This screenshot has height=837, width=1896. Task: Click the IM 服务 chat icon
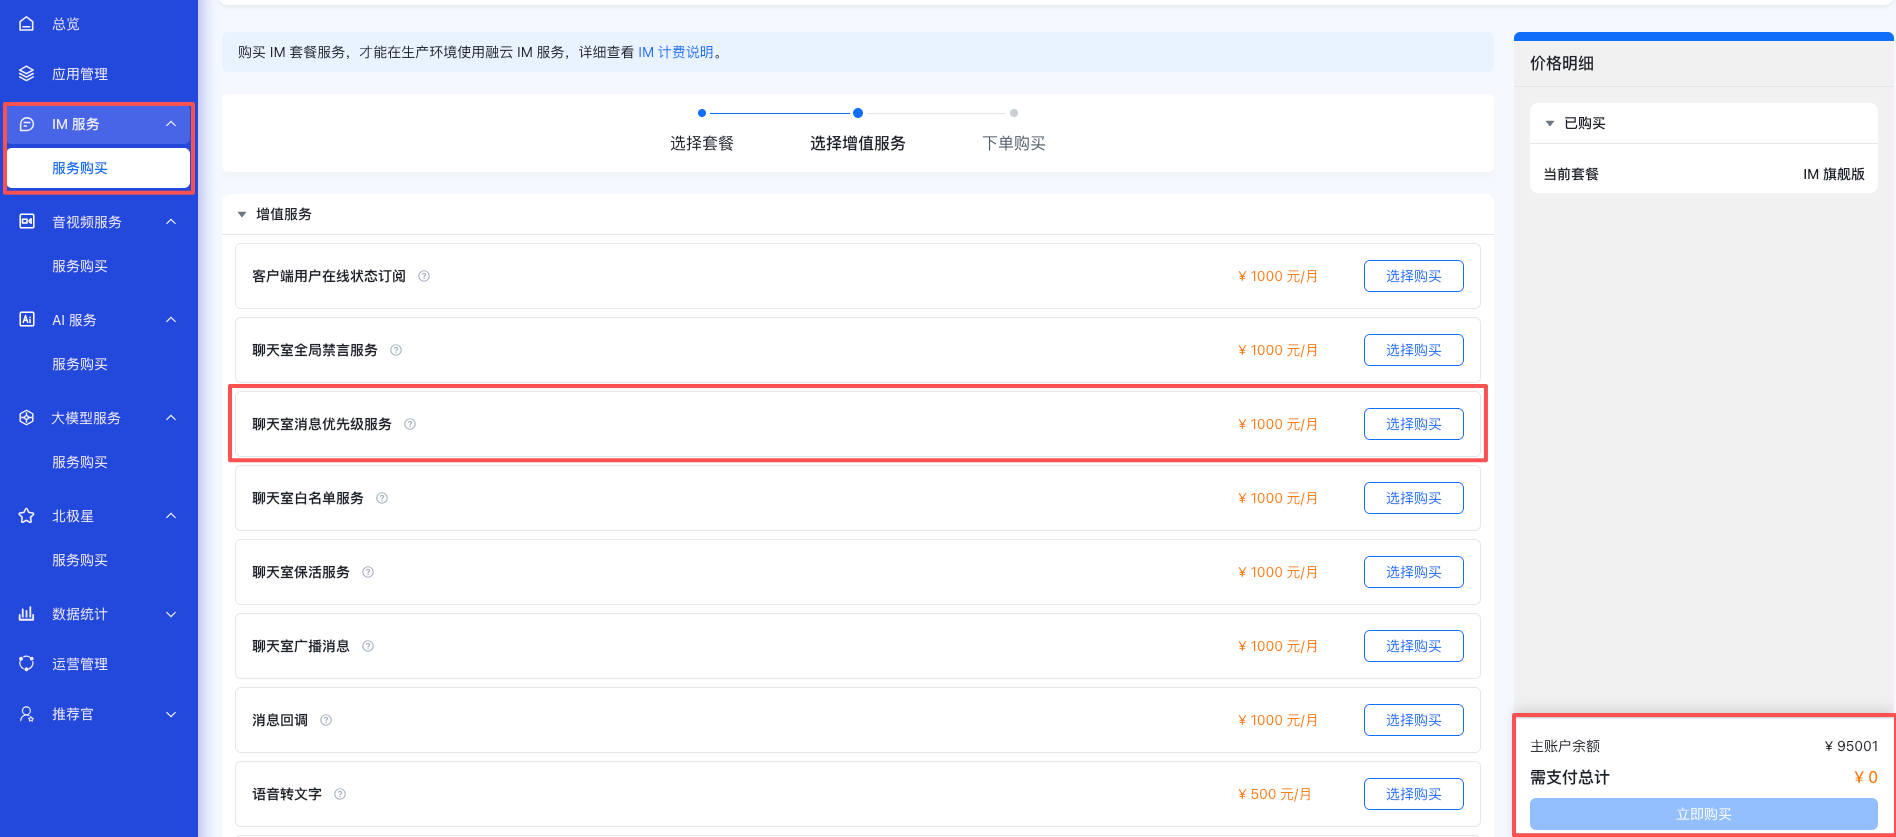(x=27, y=124)
